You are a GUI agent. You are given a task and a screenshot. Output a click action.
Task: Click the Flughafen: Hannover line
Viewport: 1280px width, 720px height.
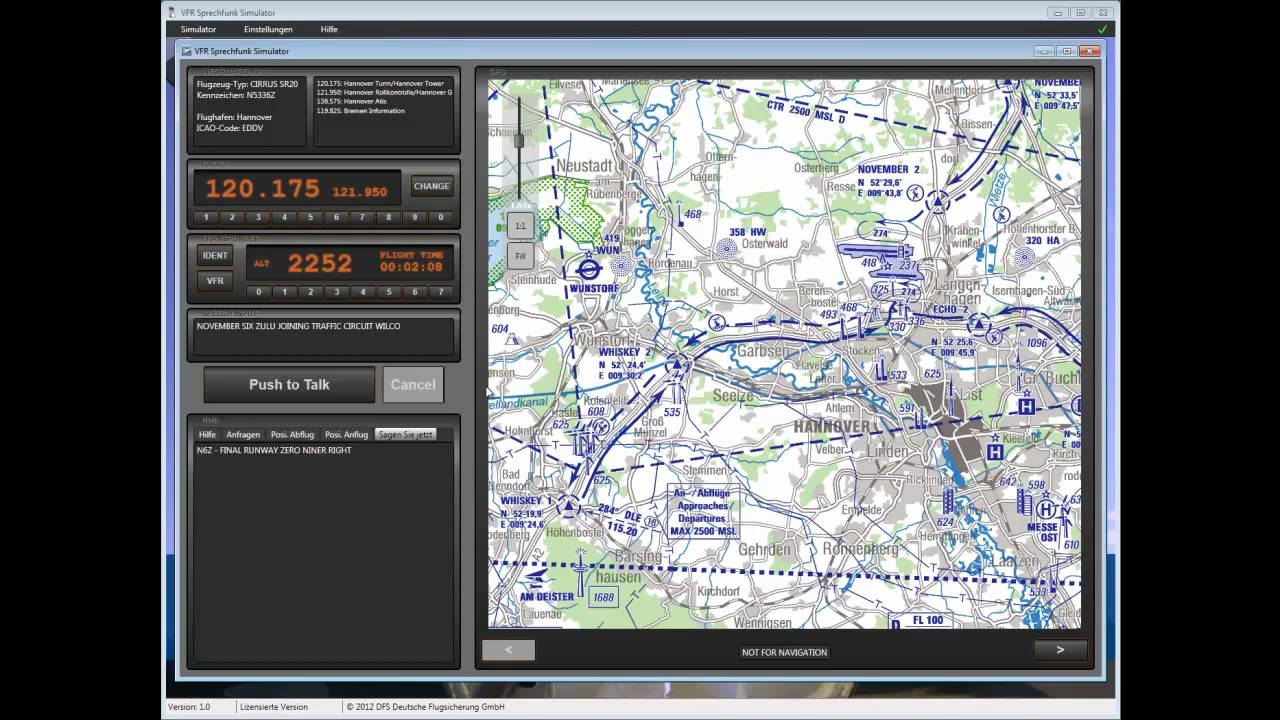234,117
